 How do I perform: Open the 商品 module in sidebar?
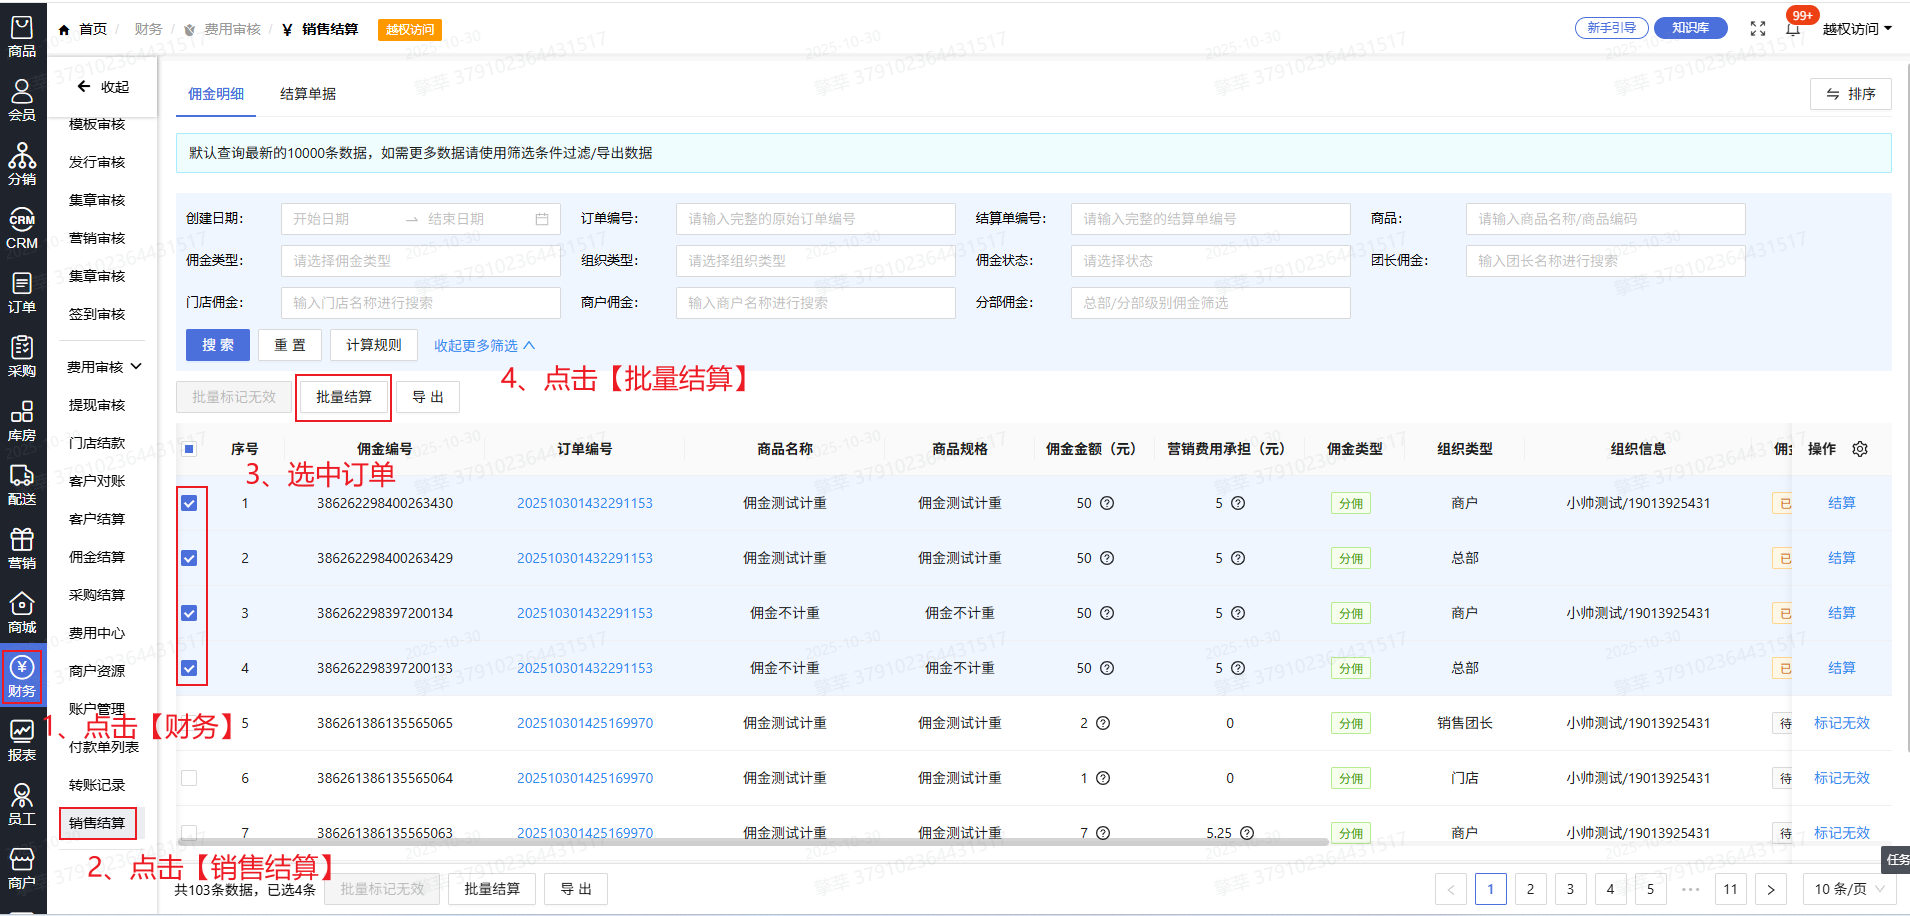click(22, 37)
